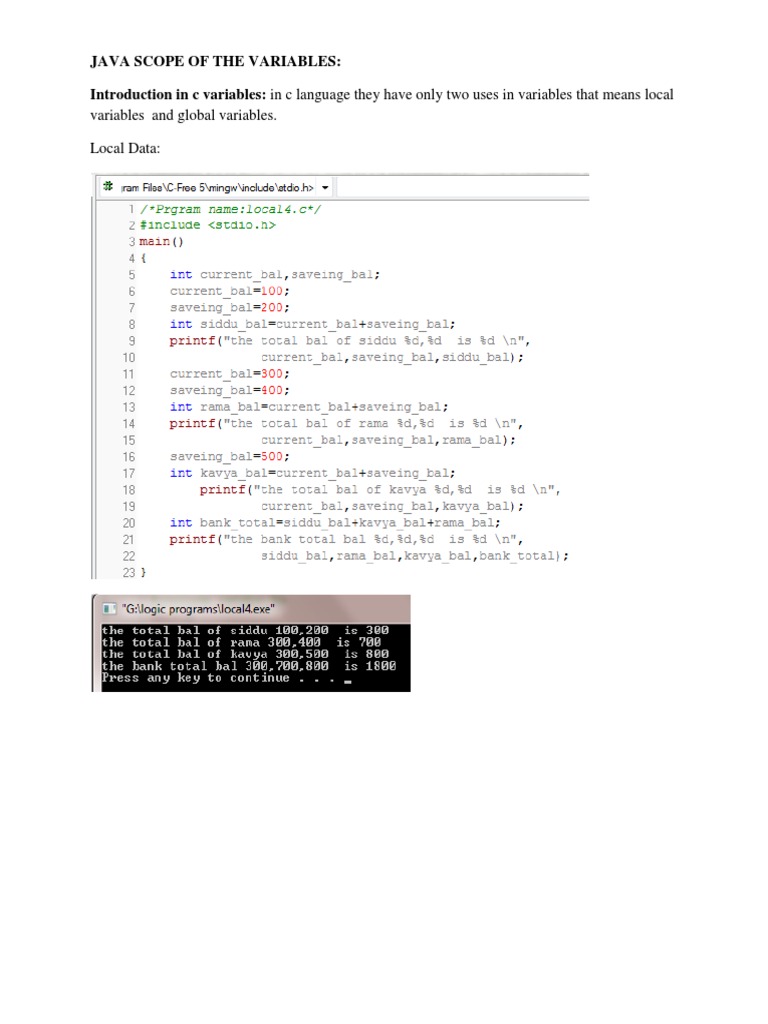Click the 'int rama_bal' declaration line
Image resolution: width=768 pixels, height=1024 pixels.
pyautogui.click(x=309, y=407)
